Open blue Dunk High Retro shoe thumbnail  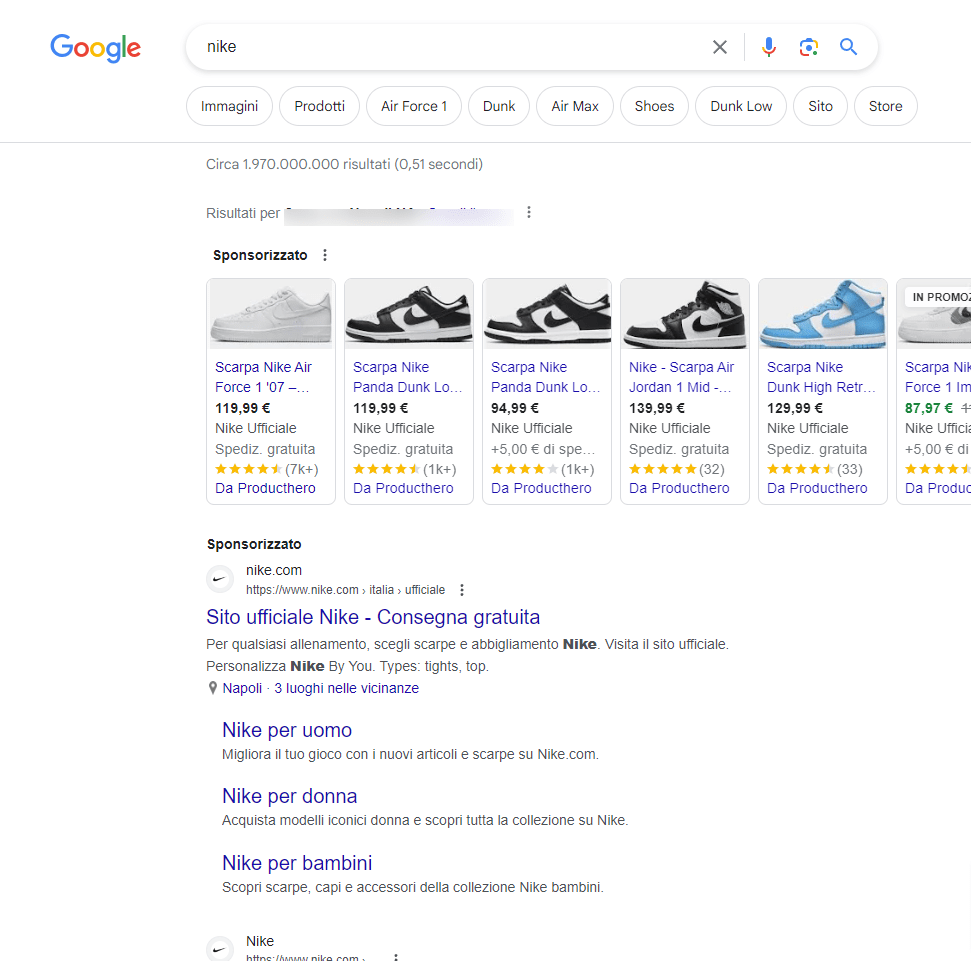coord(823,314)
